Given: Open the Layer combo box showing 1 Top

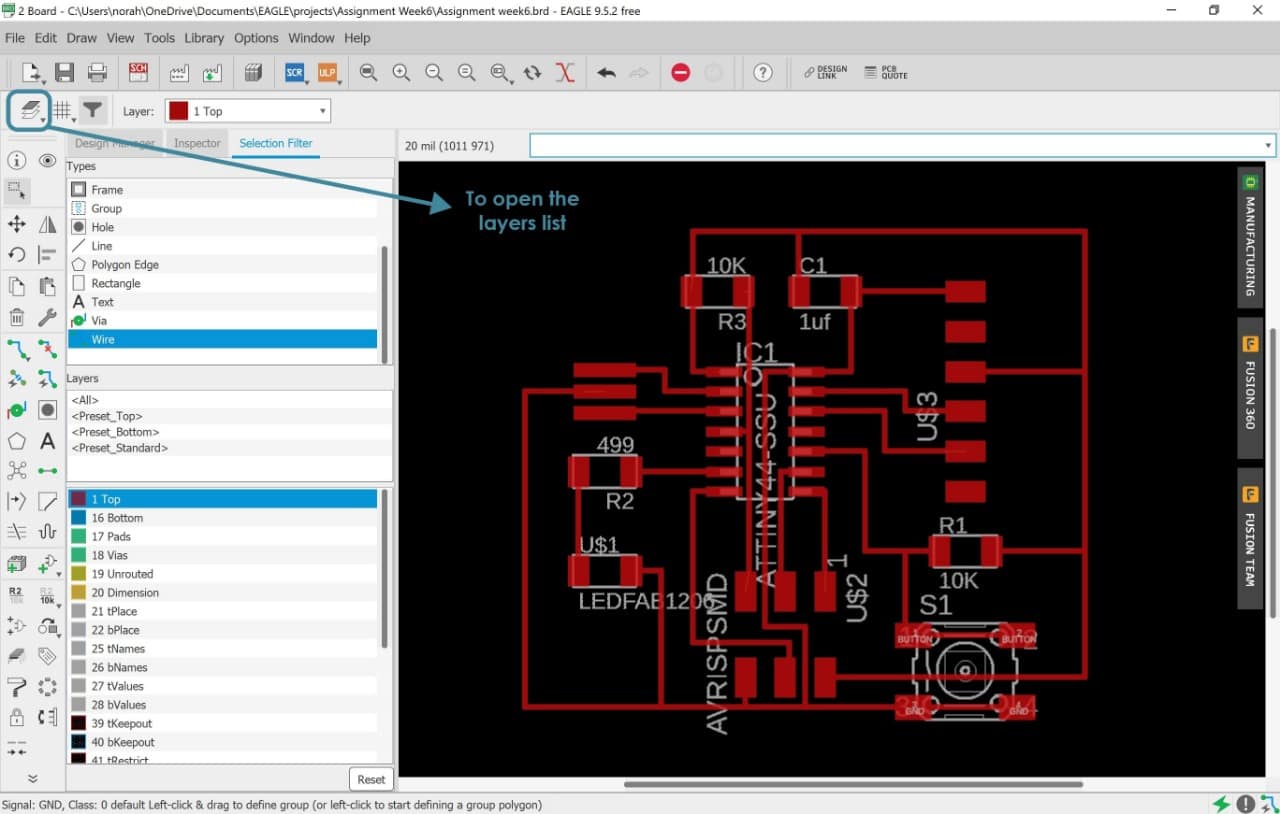Looking at the screenshot, I should [x=248, y=111].
